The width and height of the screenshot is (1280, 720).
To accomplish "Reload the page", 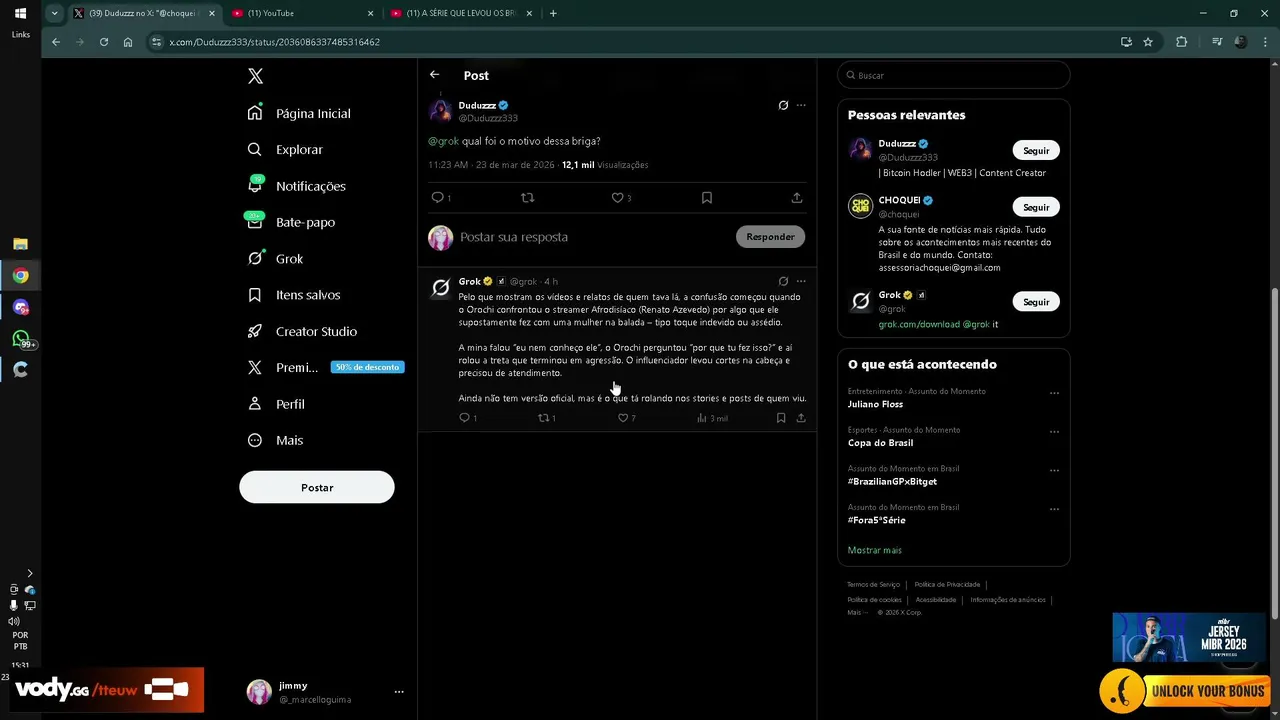I will [104, 42].
